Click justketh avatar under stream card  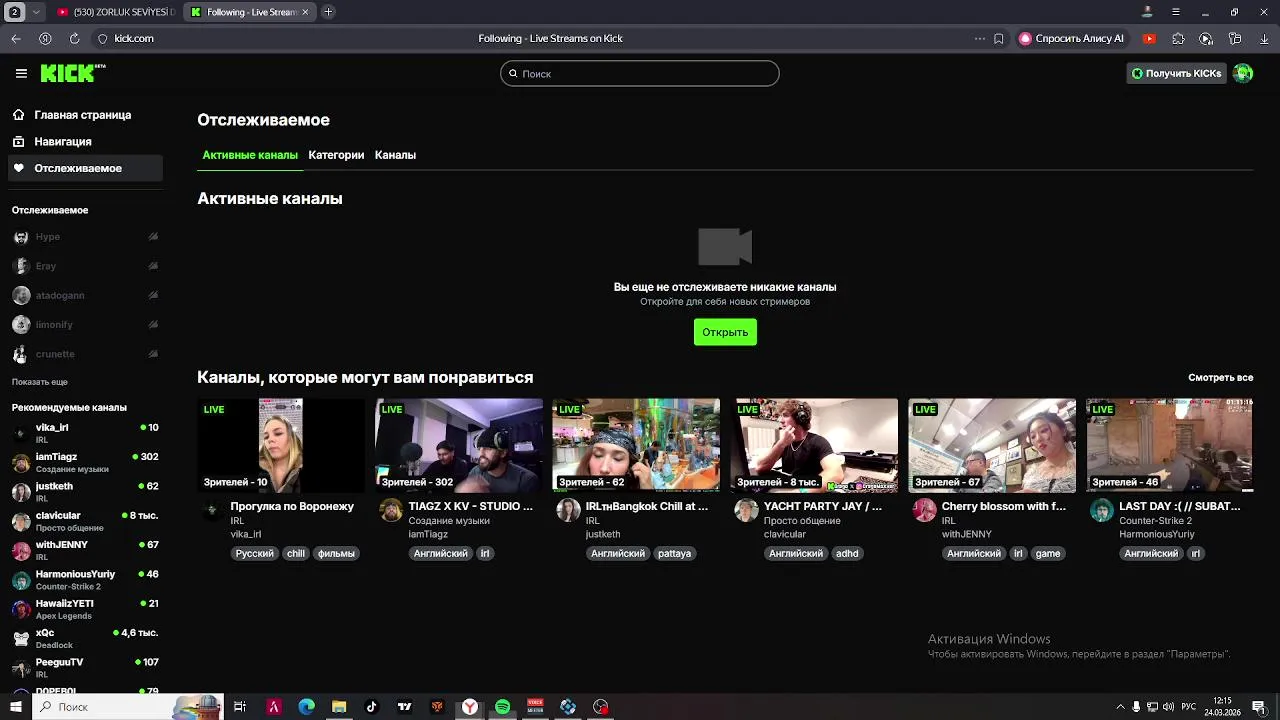569,510
